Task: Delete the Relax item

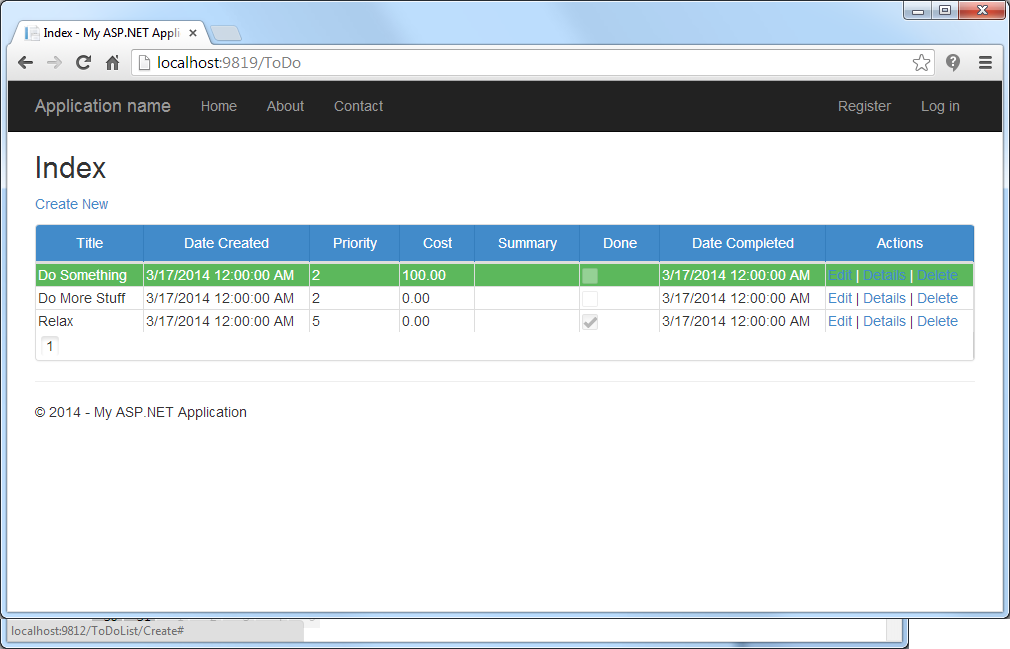Action: tap(937, 321)
